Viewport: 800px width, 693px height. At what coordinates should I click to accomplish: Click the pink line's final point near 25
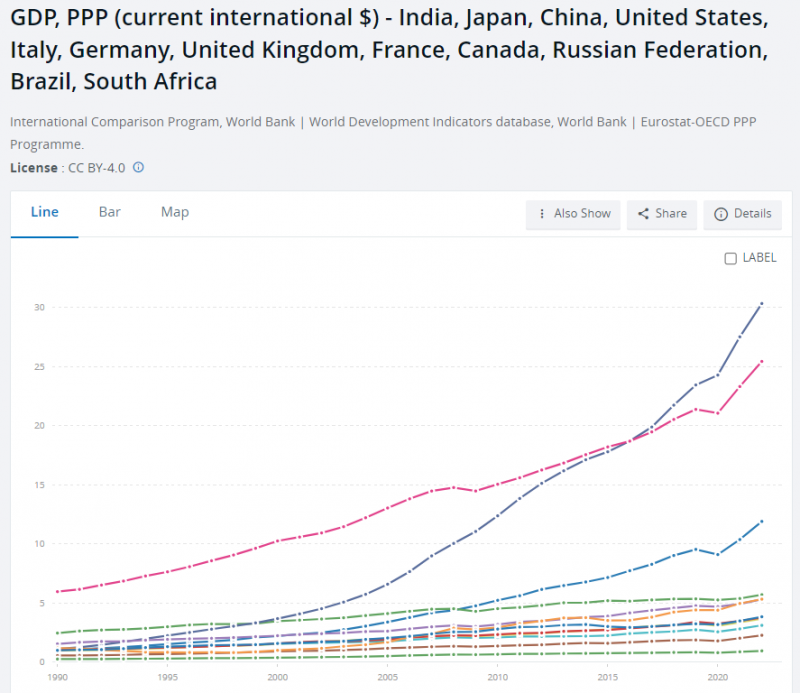(x=762, y=361)
